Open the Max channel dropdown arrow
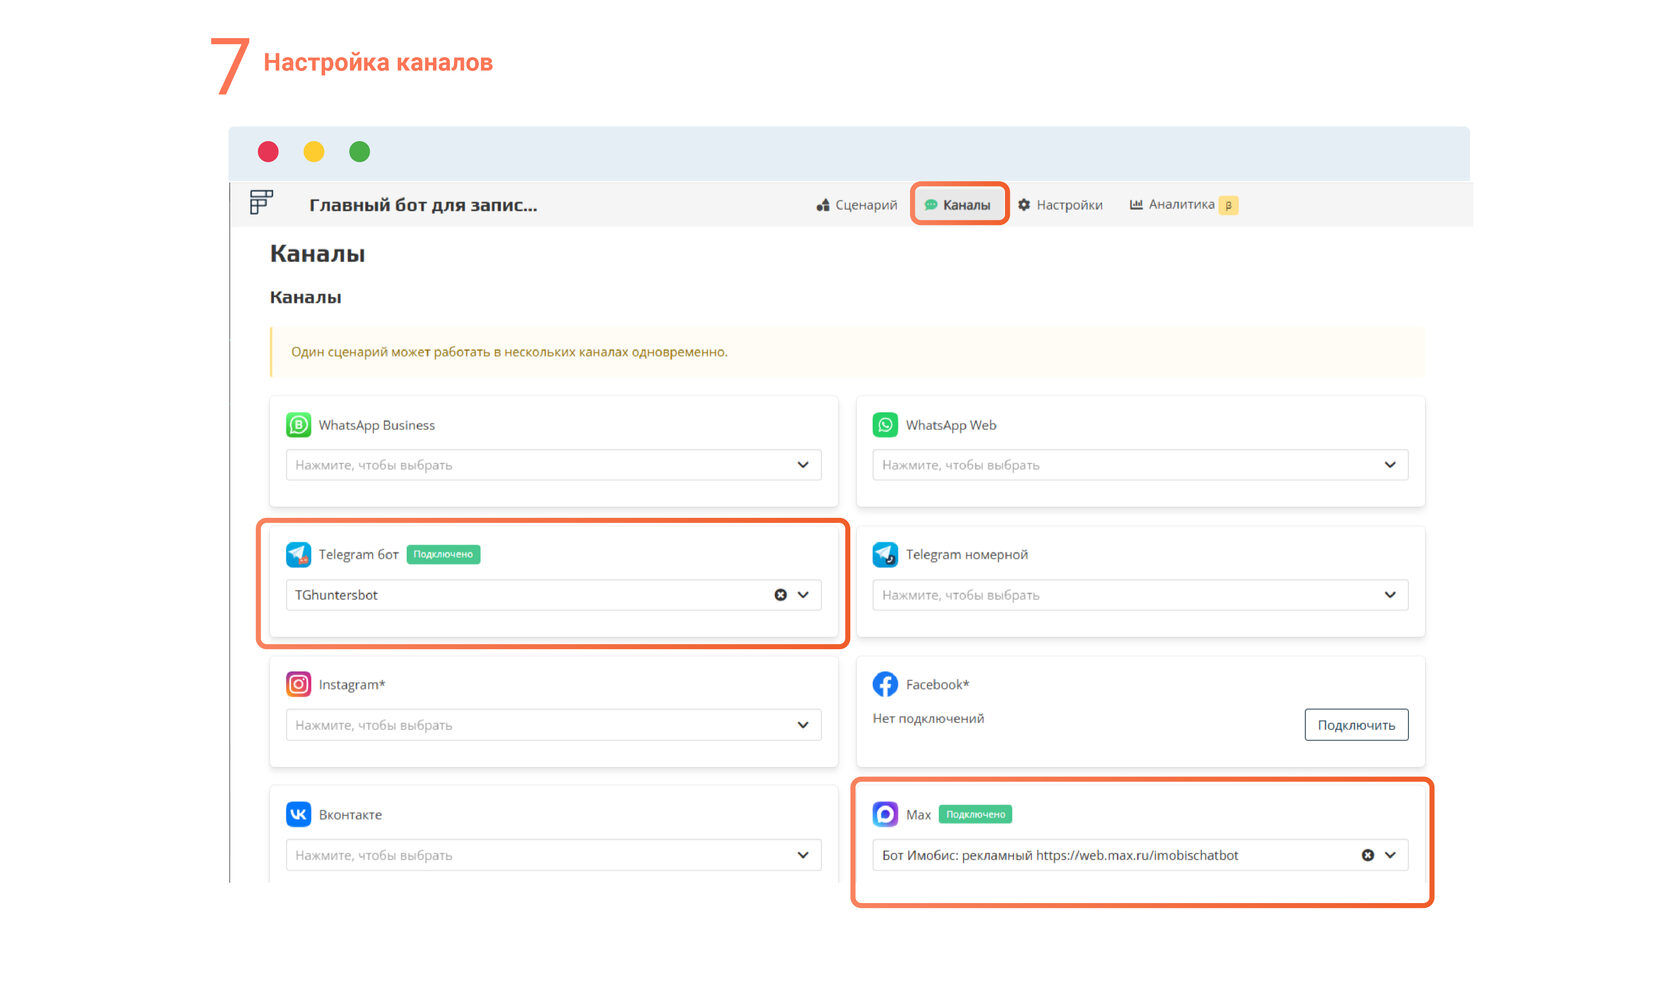Screen dimensions: 1680x987 1390,855
